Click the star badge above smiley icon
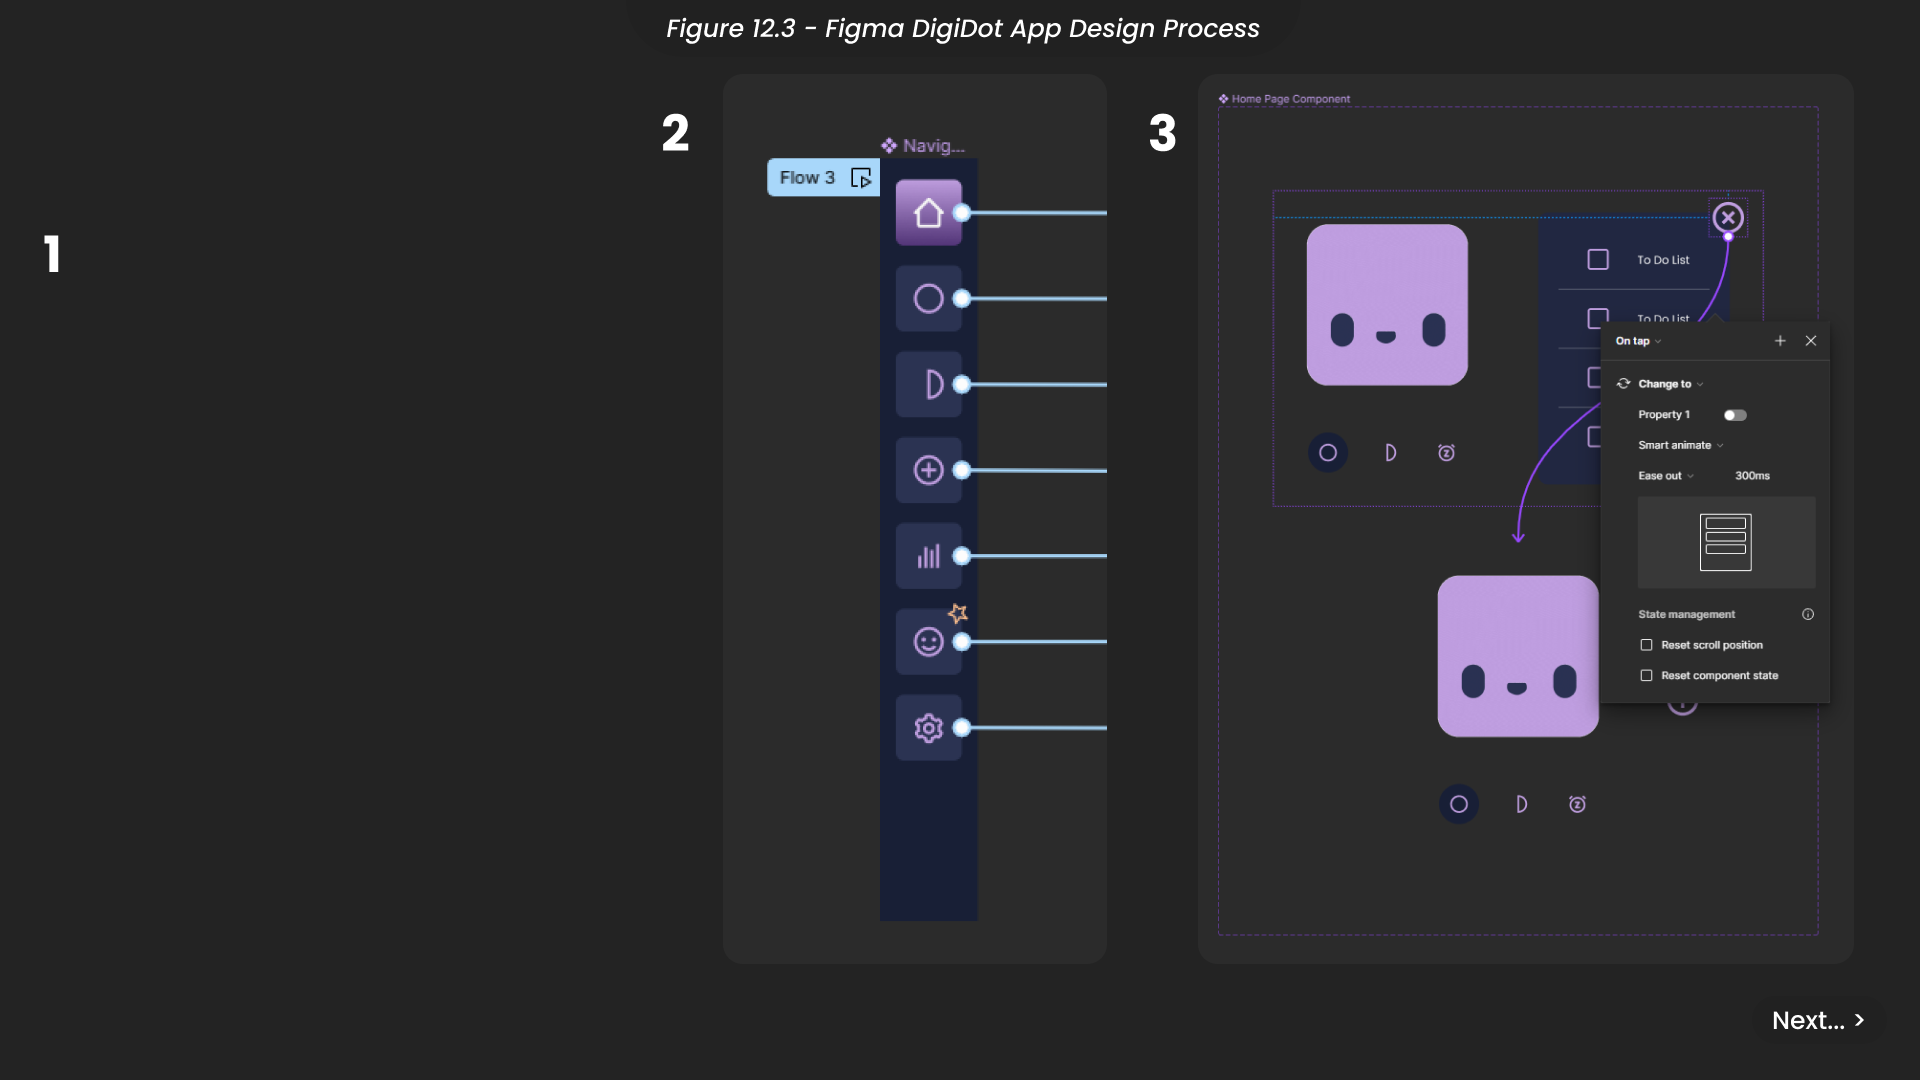 [x=958, y=612]
